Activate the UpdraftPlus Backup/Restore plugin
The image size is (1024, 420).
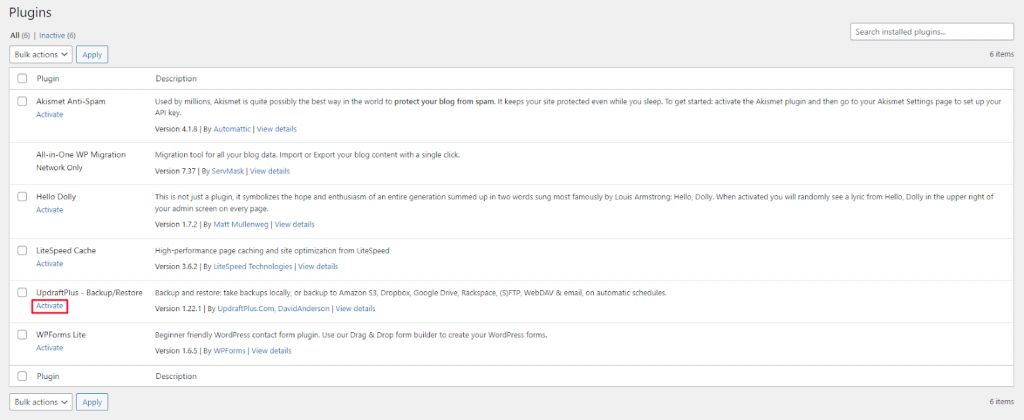[50, 305]
